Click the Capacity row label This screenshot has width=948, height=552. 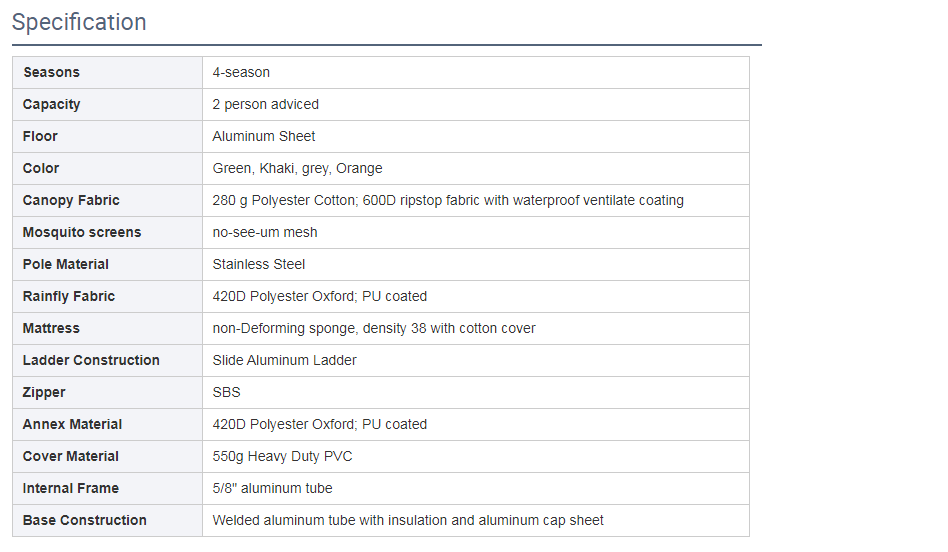52,104
